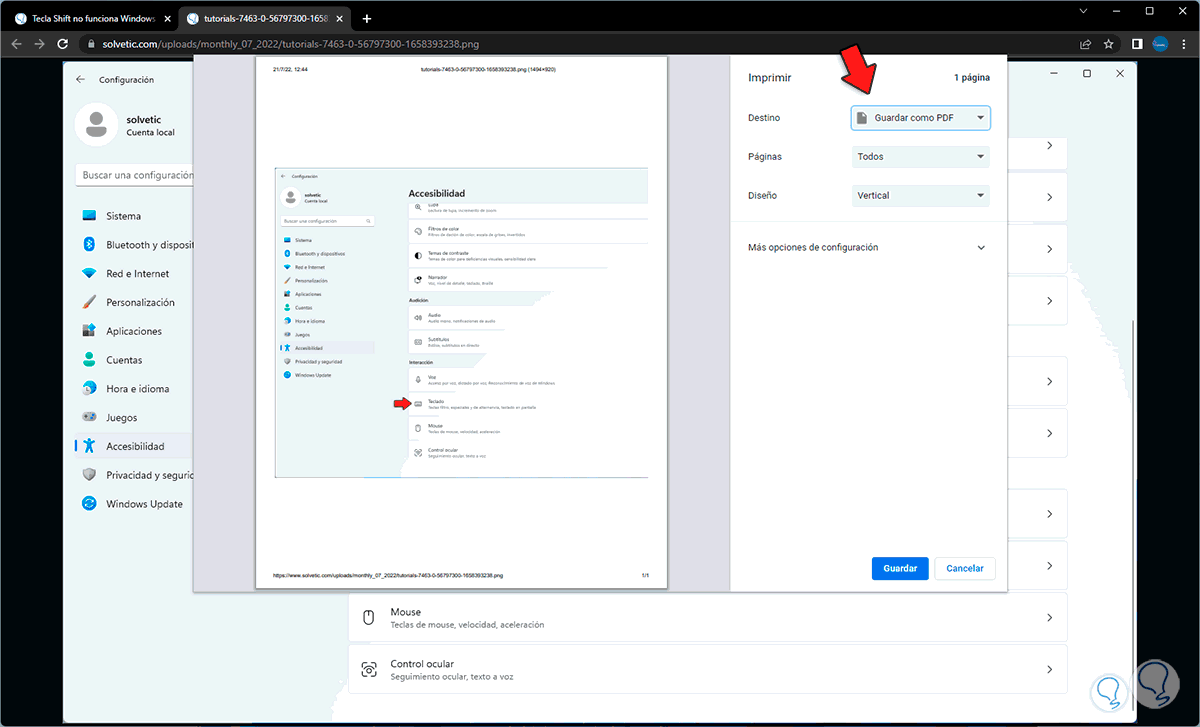Click the Personalización brush icon
The width and height of the screenshot is (1200, 727).
pyautogui.click(x=89, y=302)
